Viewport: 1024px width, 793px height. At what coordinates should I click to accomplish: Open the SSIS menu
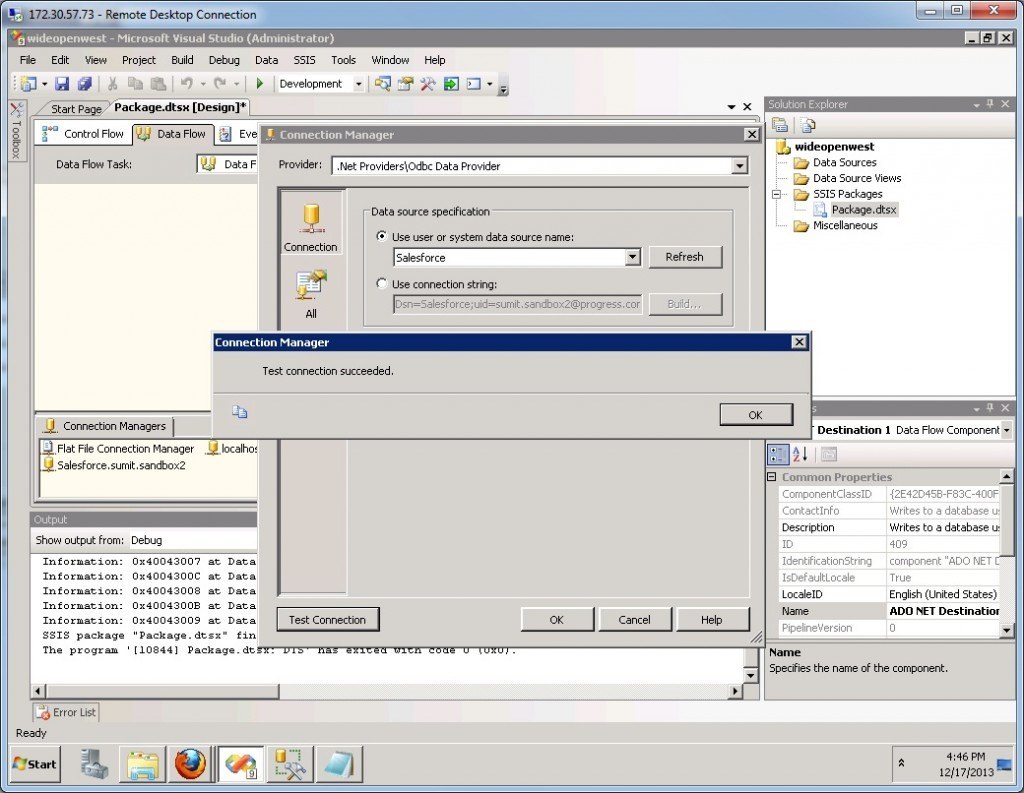click(303, 60)
